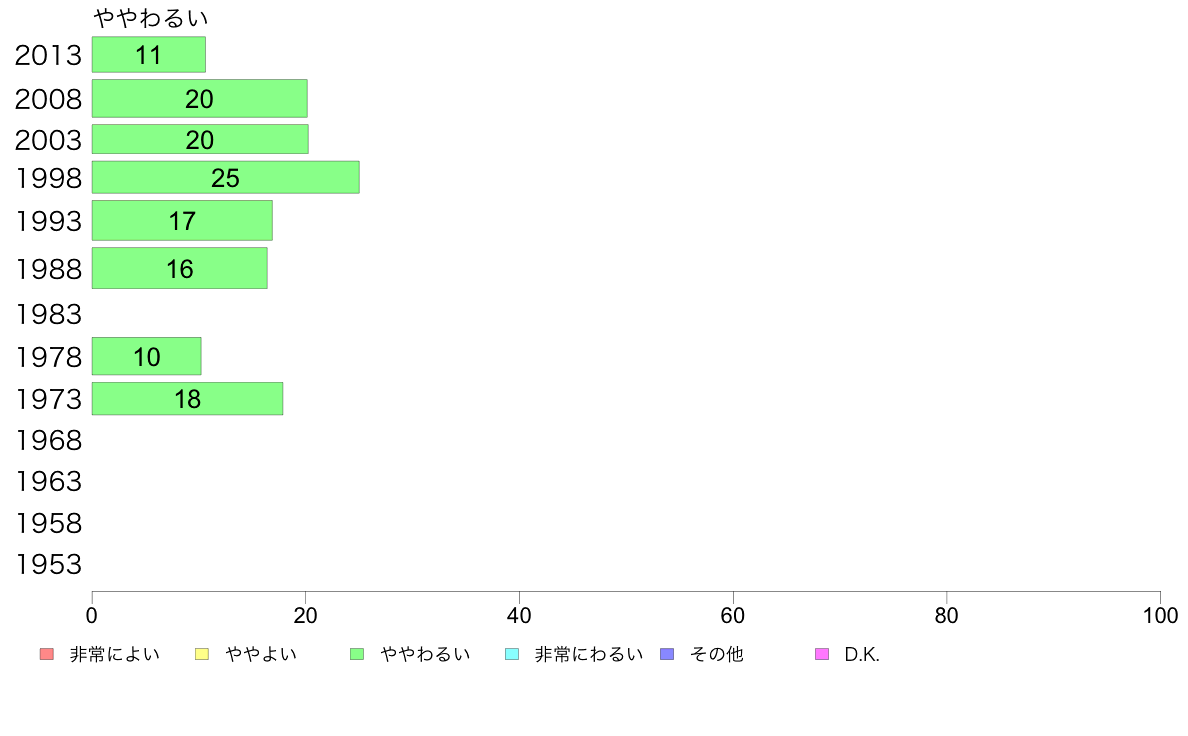Click the 1953 year axis label
The image size is (1188, 736).
(x=48, y=564)
